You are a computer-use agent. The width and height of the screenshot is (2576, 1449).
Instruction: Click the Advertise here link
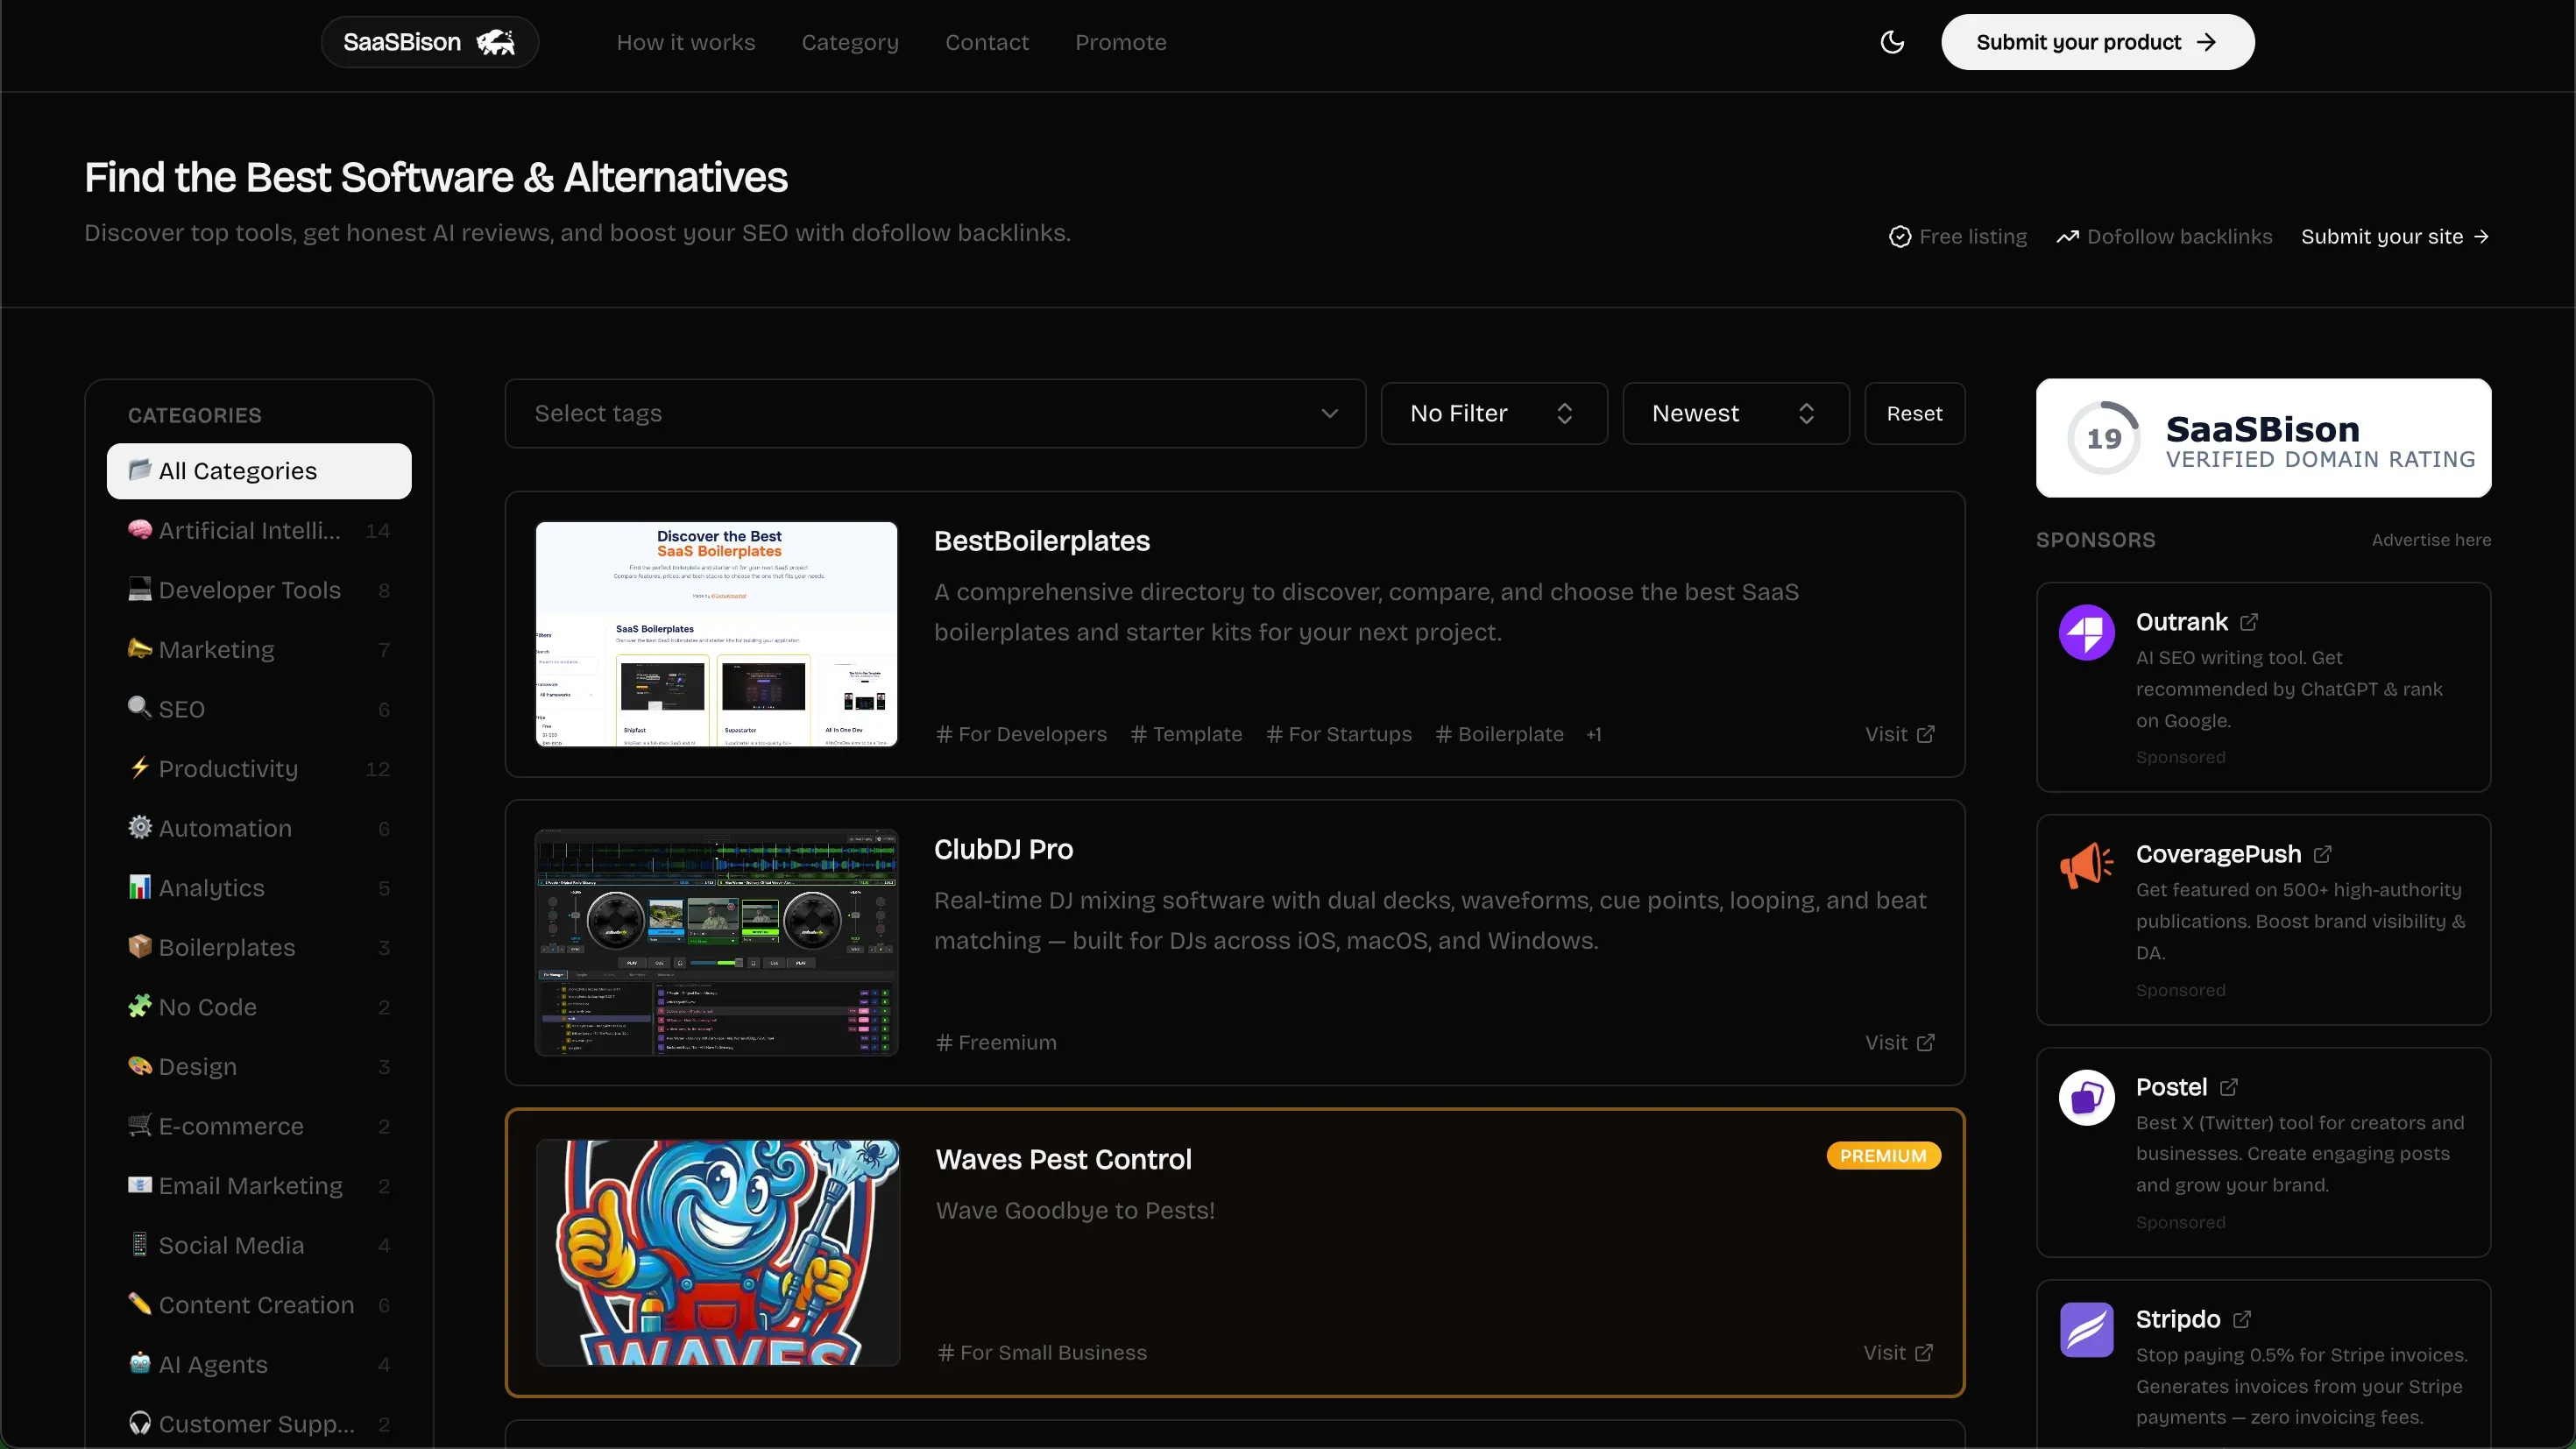pos(2431,540)
